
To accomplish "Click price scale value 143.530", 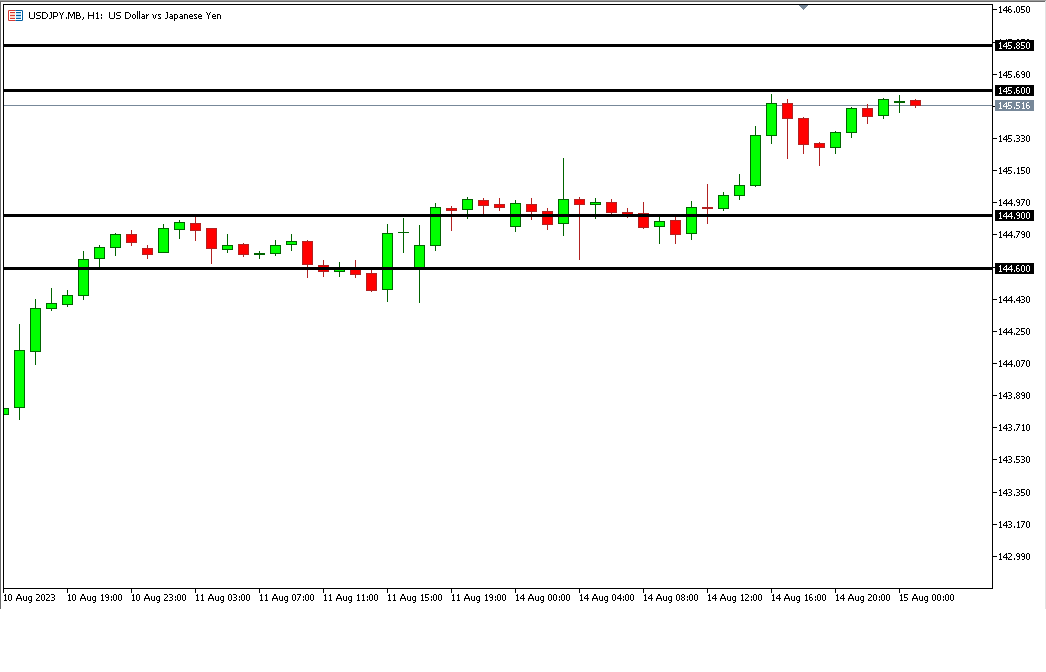I will 1014,459.
